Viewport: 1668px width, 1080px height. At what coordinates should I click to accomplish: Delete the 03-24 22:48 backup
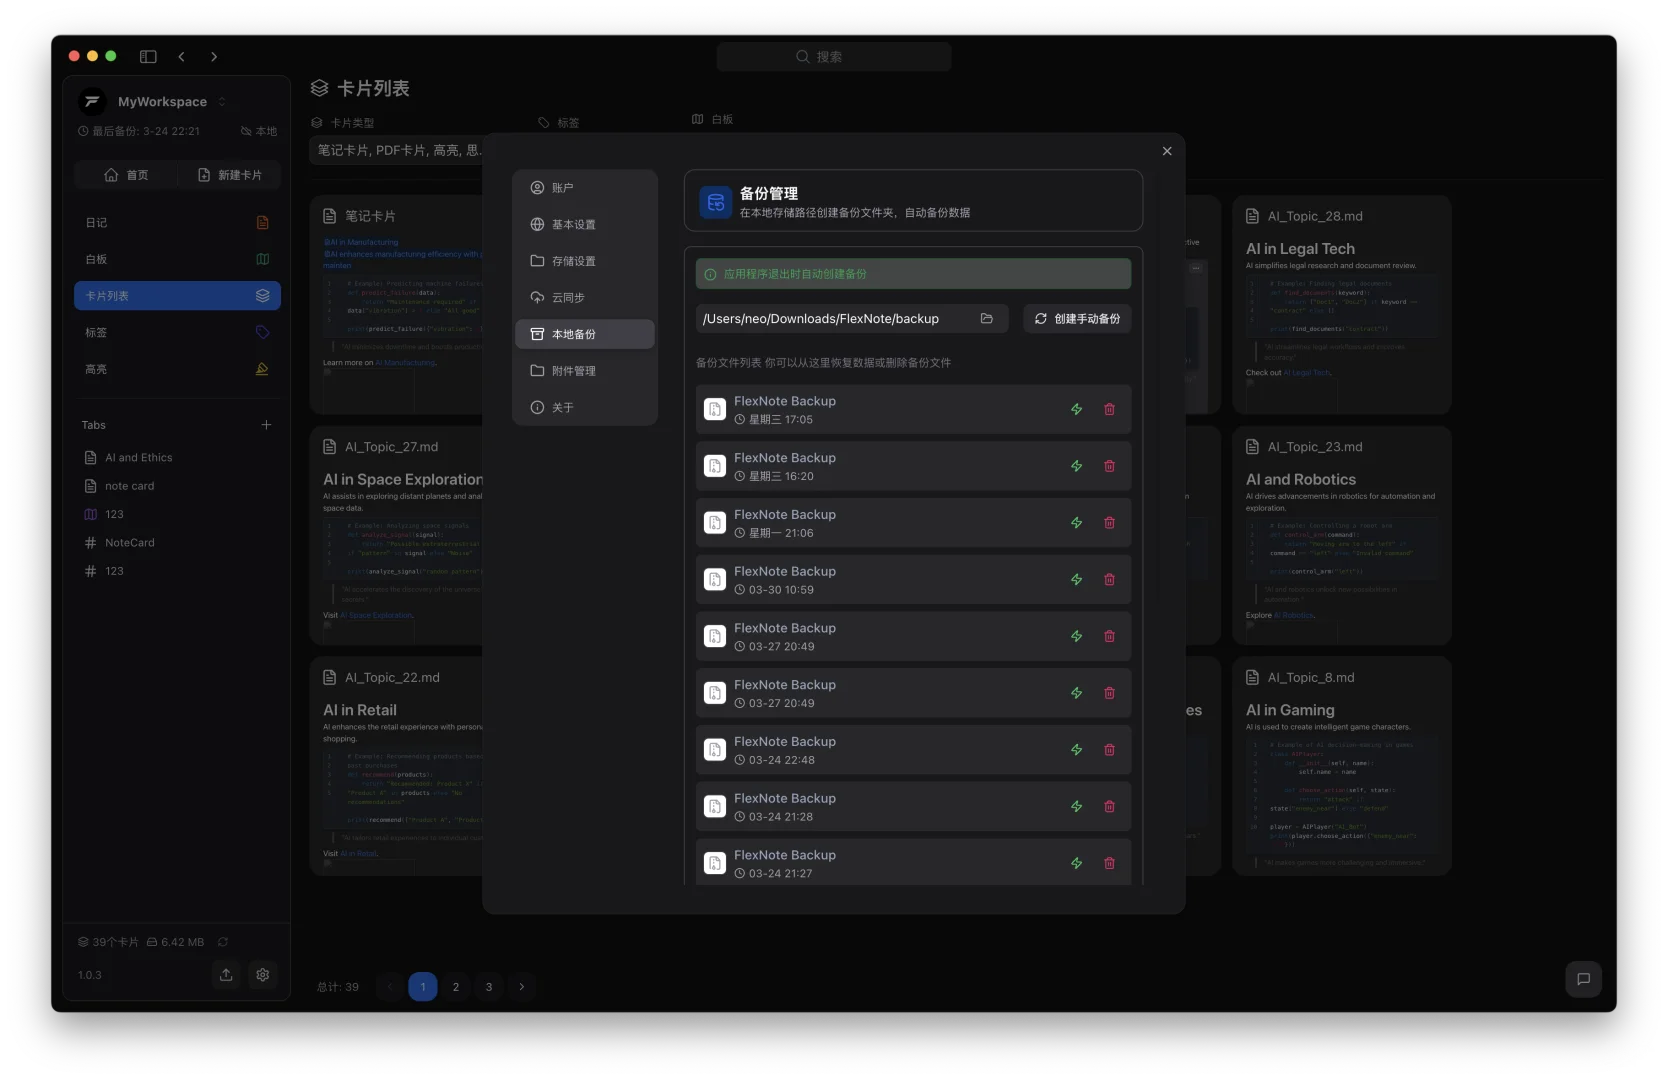pos(1109,750)
